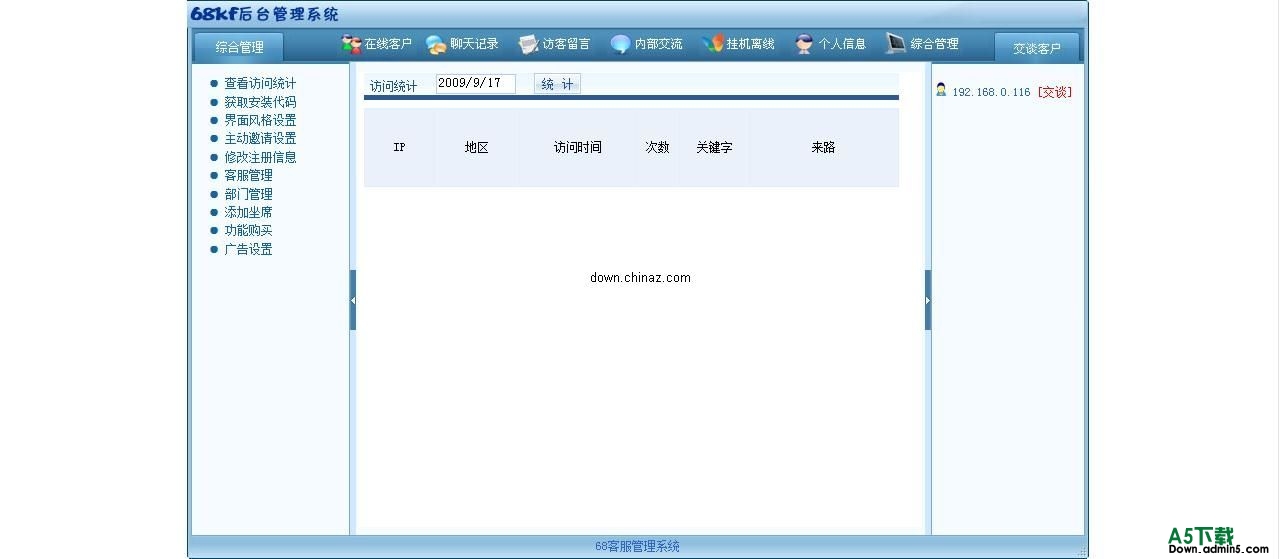Focus the date field showing 2009/9/17
1280x559 pixels.
(476, 84)
